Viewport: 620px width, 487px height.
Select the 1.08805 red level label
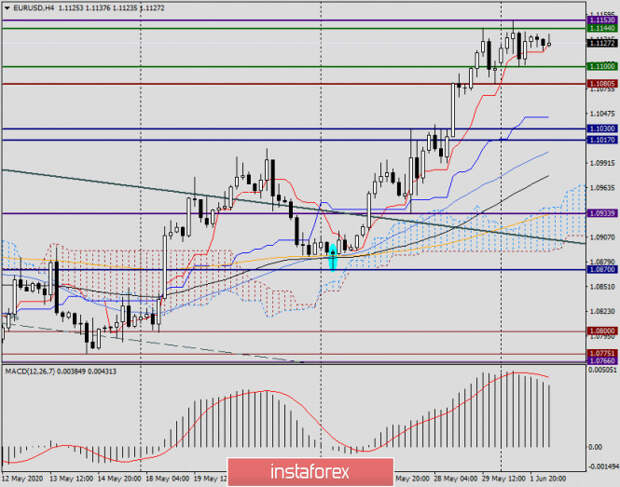tap(602, 84)
